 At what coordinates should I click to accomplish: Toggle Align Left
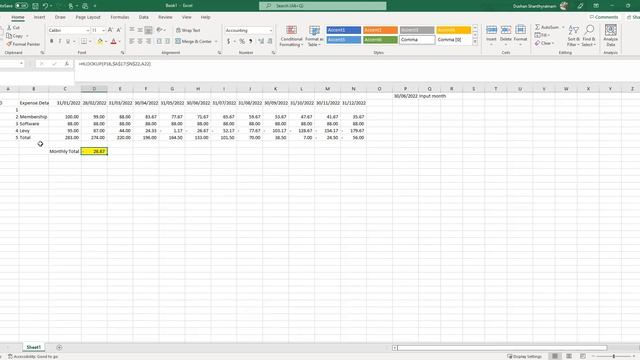pos(131,41)
